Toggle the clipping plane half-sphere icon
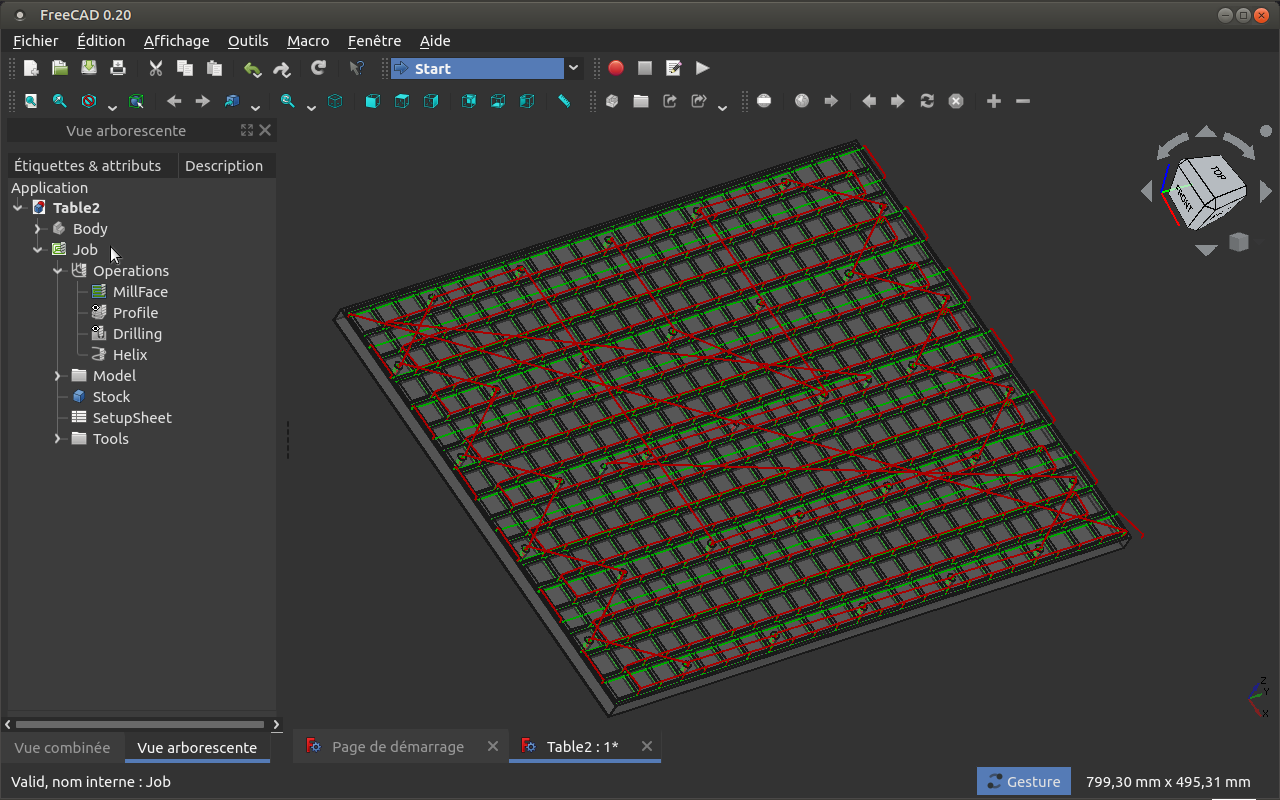This screenshot has height=800, width=1280. [x=764, y=101]
